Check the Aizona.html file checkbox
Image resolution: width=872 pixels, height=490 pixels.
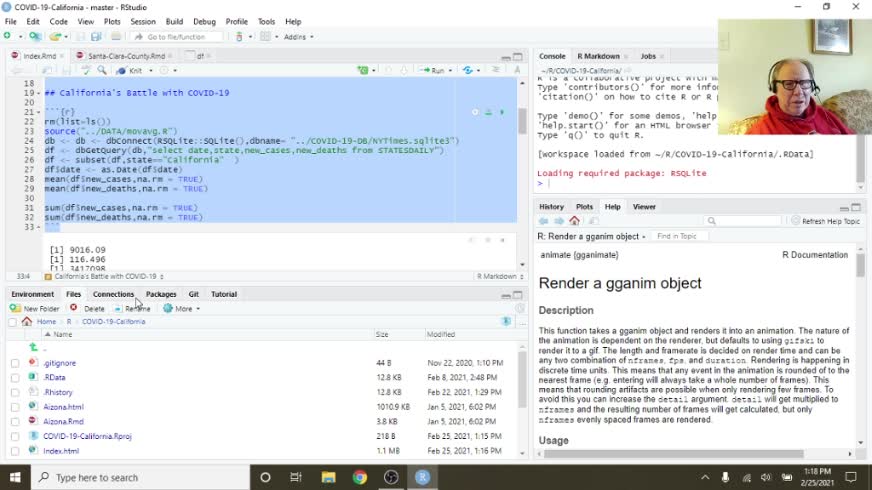point(15,407)
